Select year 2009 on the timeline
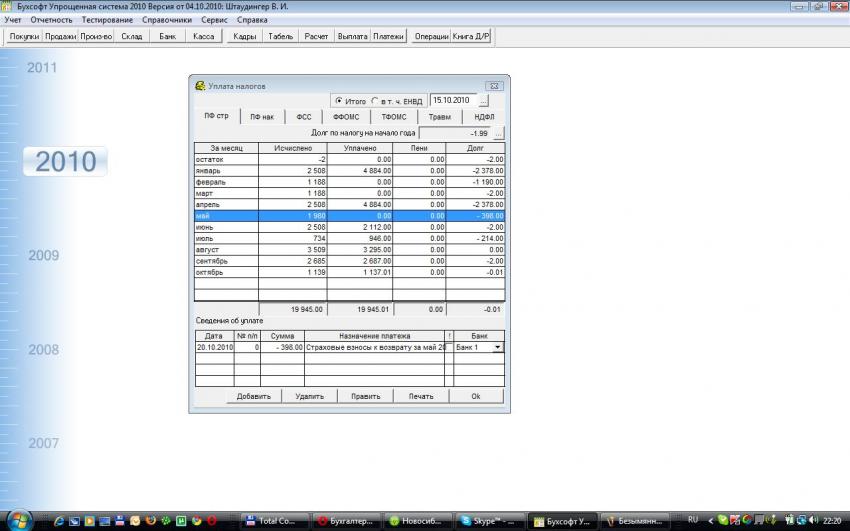850x531 pixels. click(43, 256)
